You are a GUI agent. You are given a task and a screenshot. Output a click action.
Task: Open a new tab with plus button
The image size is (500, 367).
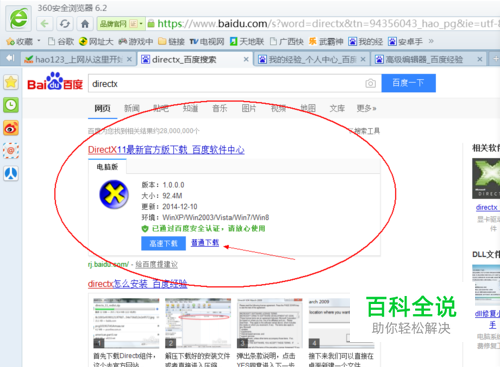496,59
